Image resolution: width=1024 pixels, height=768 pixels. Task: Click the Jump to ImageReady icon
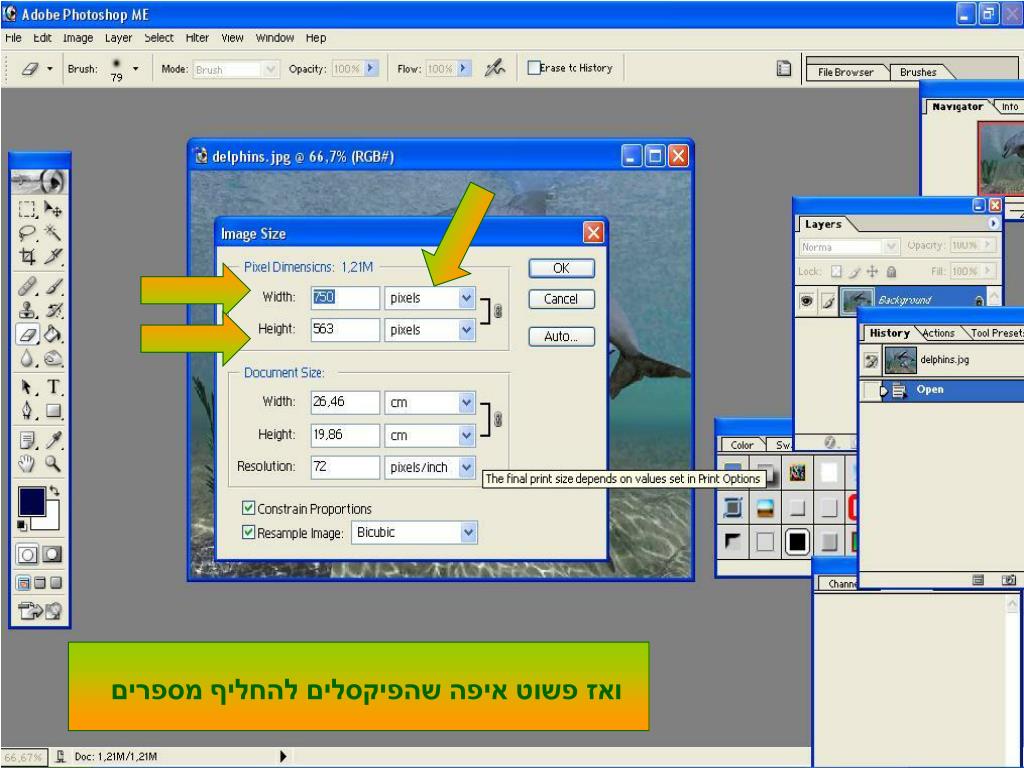(x=39, y=611)
